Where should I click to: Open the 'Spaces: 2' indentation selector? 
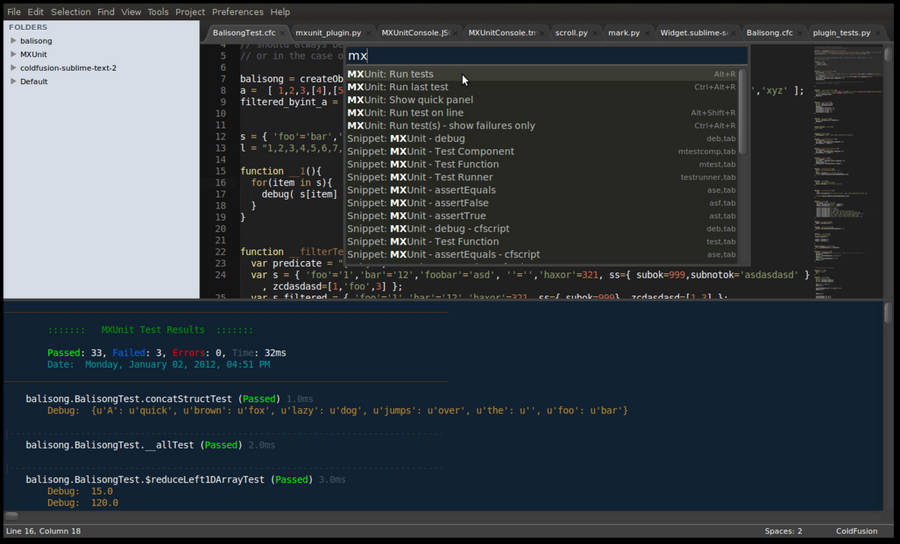[783, 531]
